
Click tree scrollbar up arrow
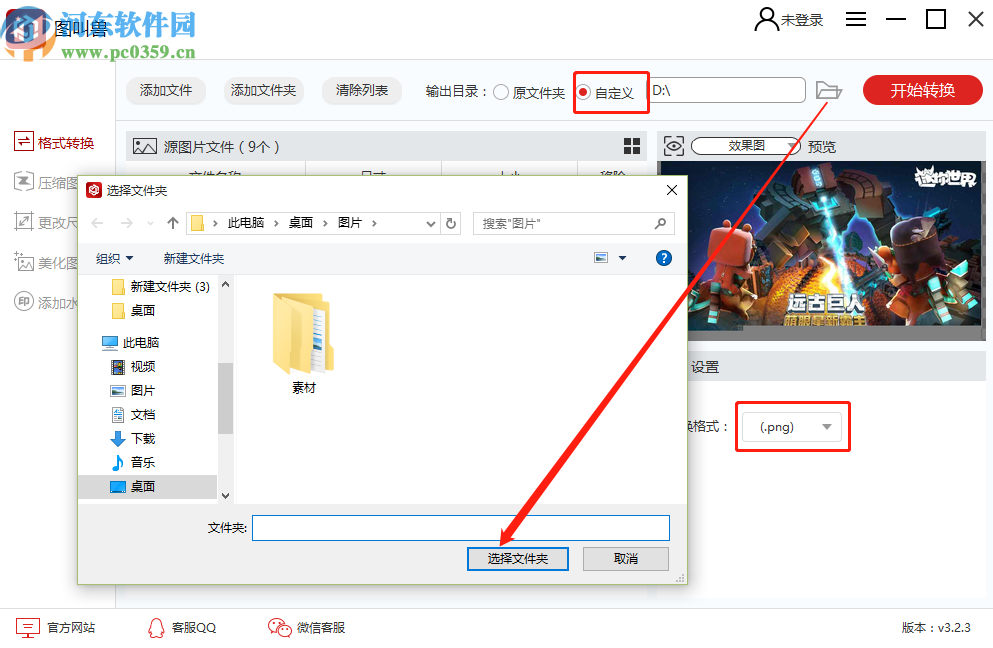(225, 284)
